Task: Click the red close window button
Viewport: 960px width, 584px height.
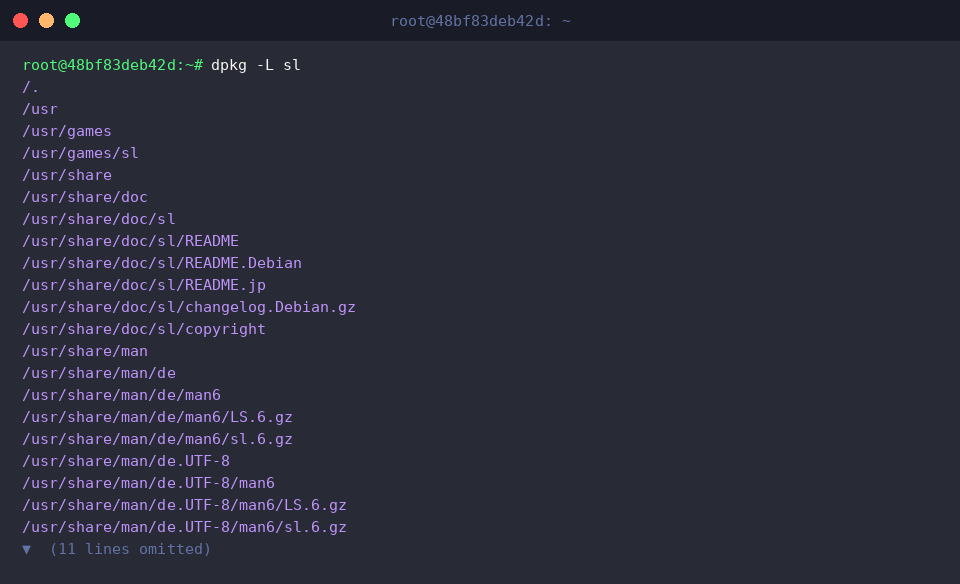Action: pyautogui.click(x=20, y=21)
